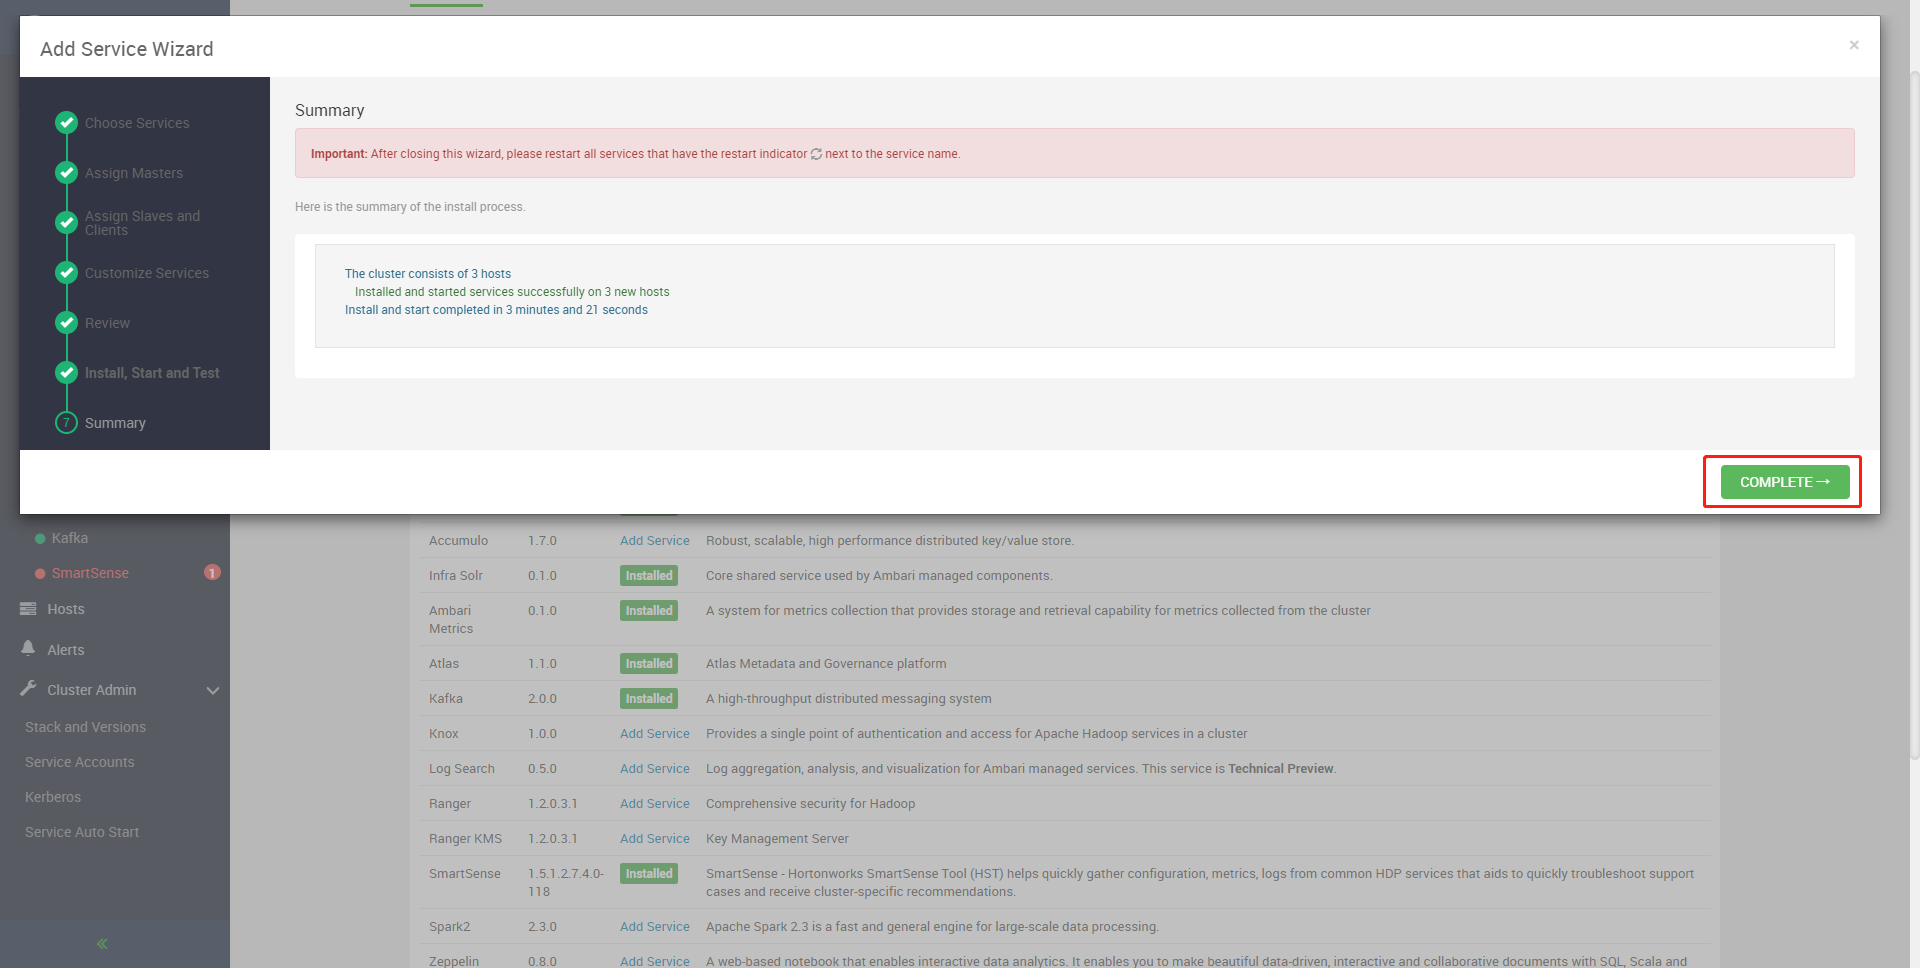This screenshot has width=1920, height=968.
Task: Click the Accumulo service name cell
Action: 459,541
